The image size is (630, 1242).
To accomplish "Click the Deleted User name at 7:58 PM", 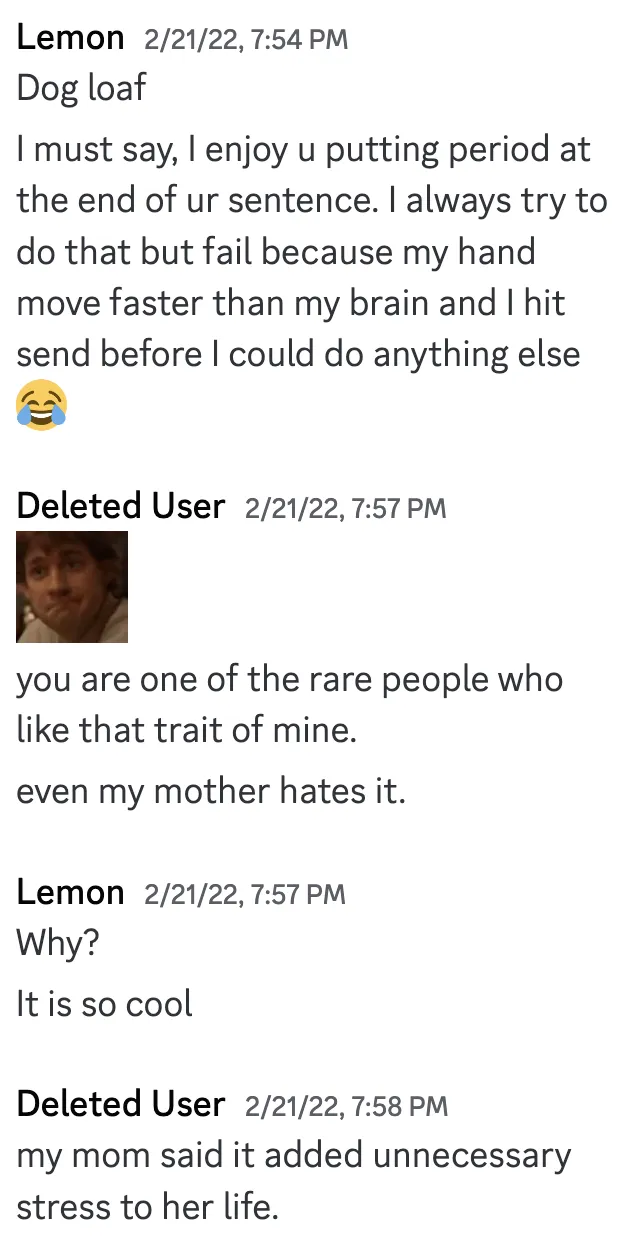I will coord(120,1104).
